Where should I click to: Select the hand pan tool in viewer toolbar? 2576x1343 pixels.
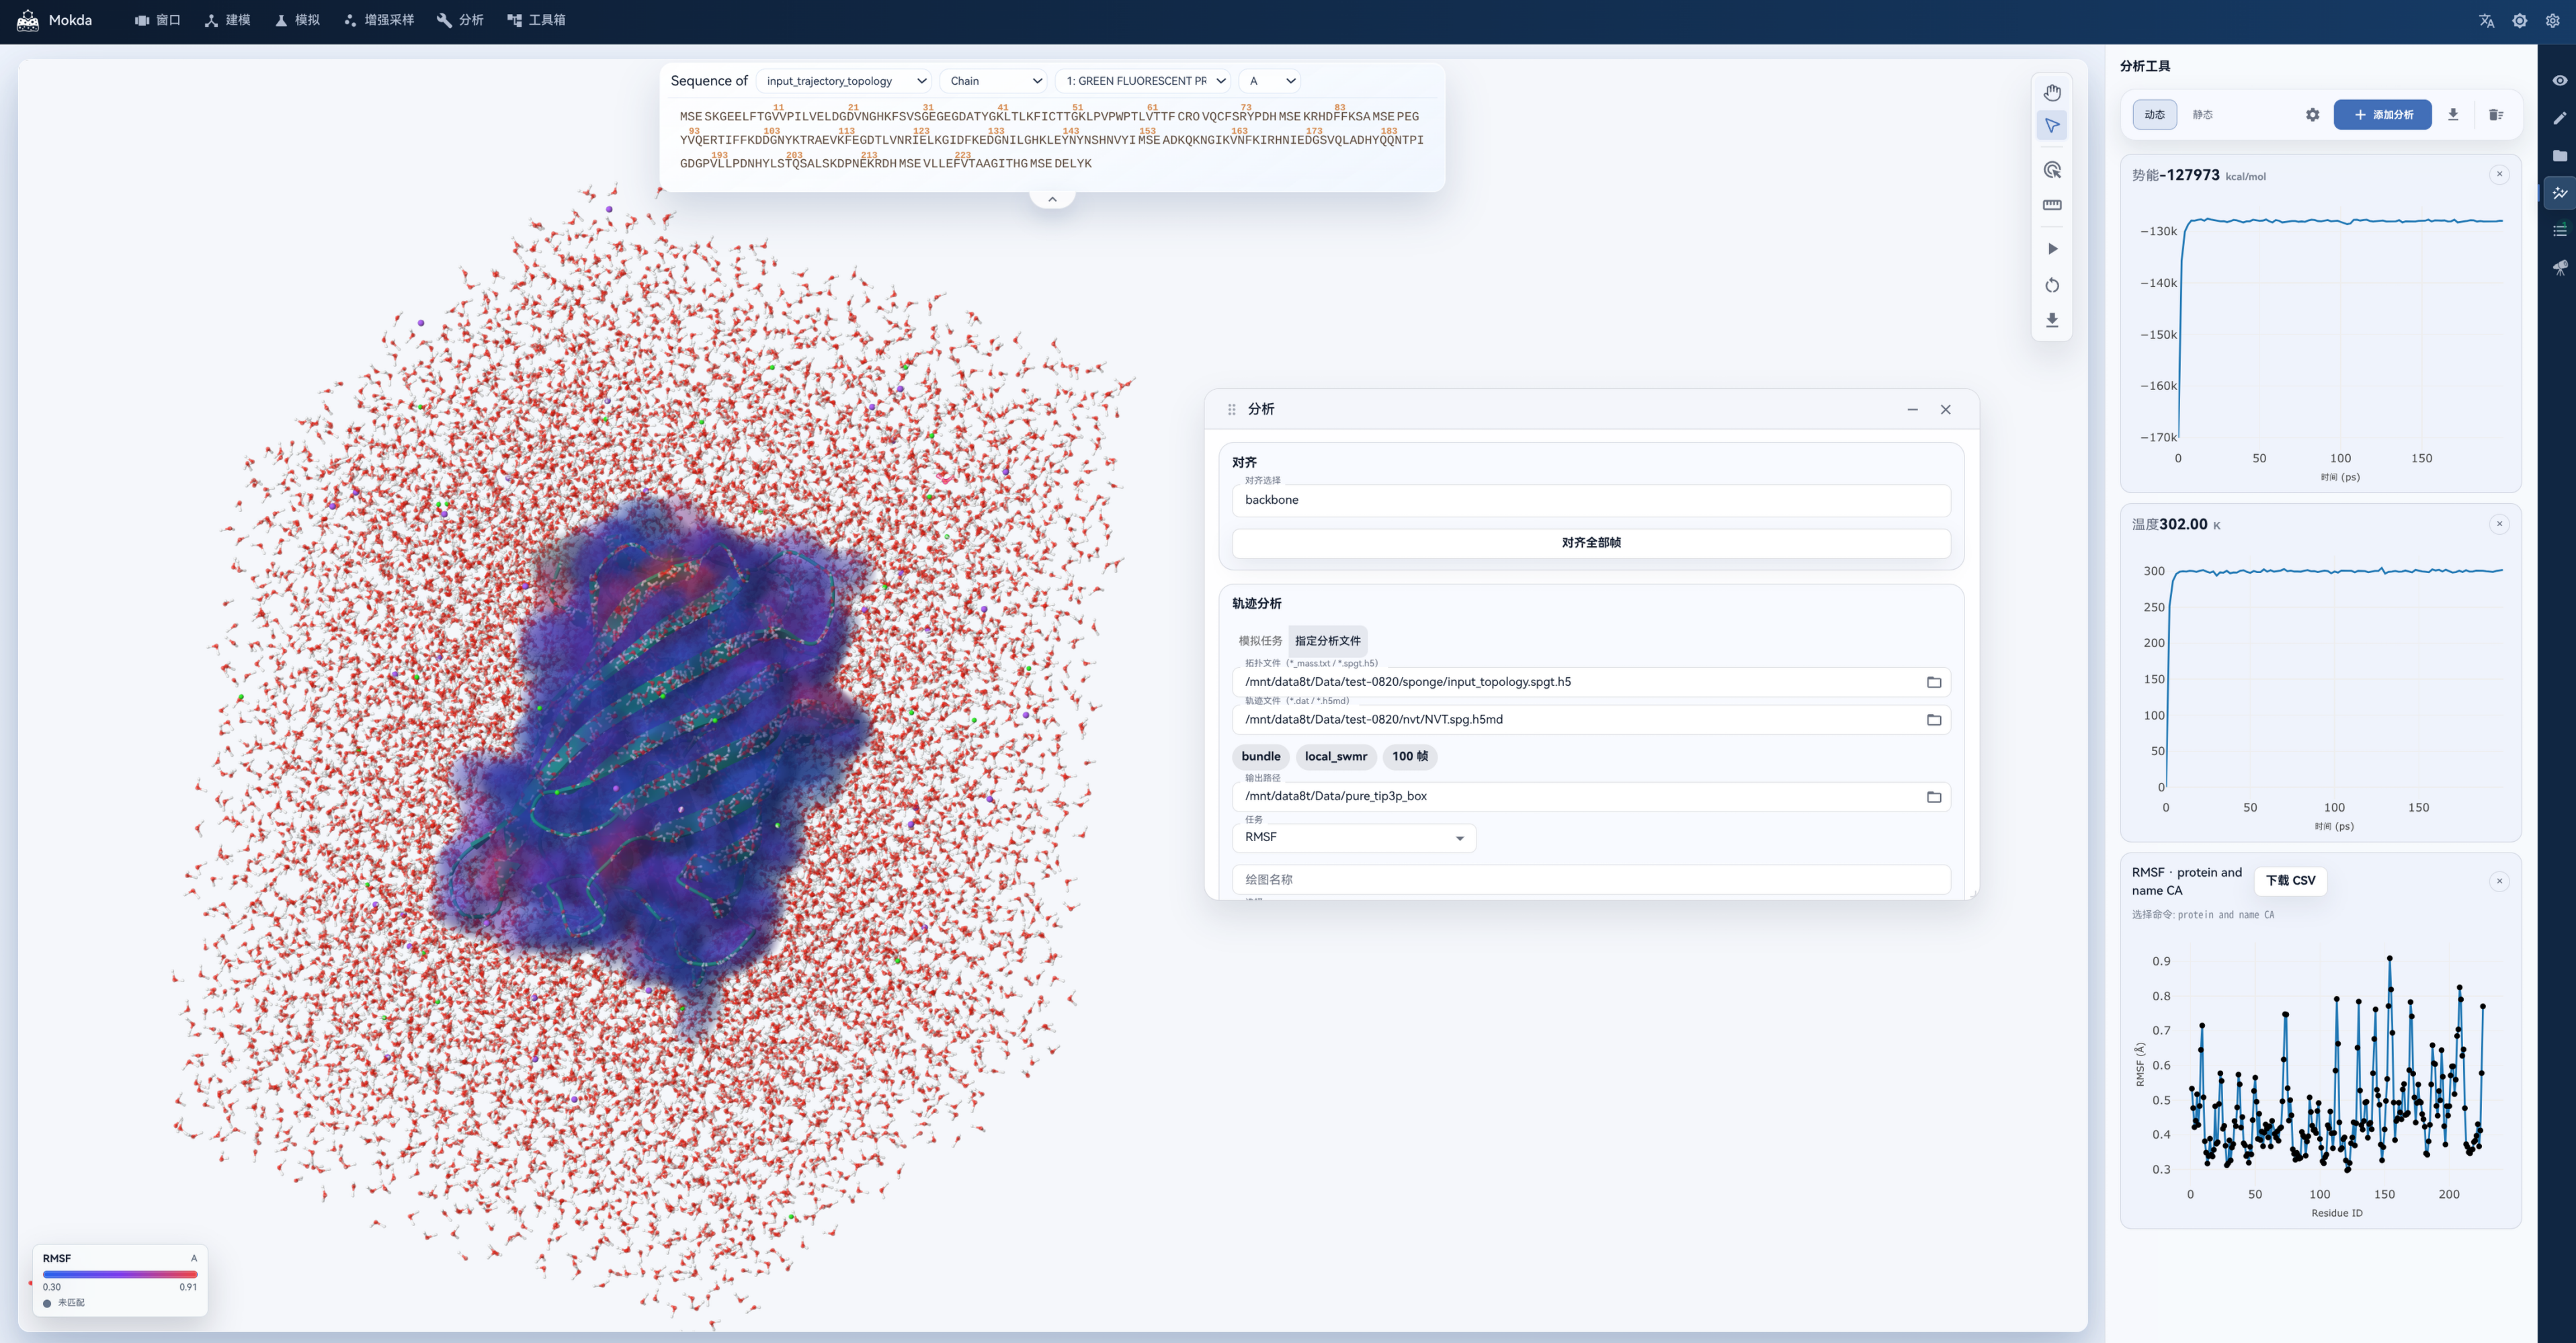(x=2052, y=93)
